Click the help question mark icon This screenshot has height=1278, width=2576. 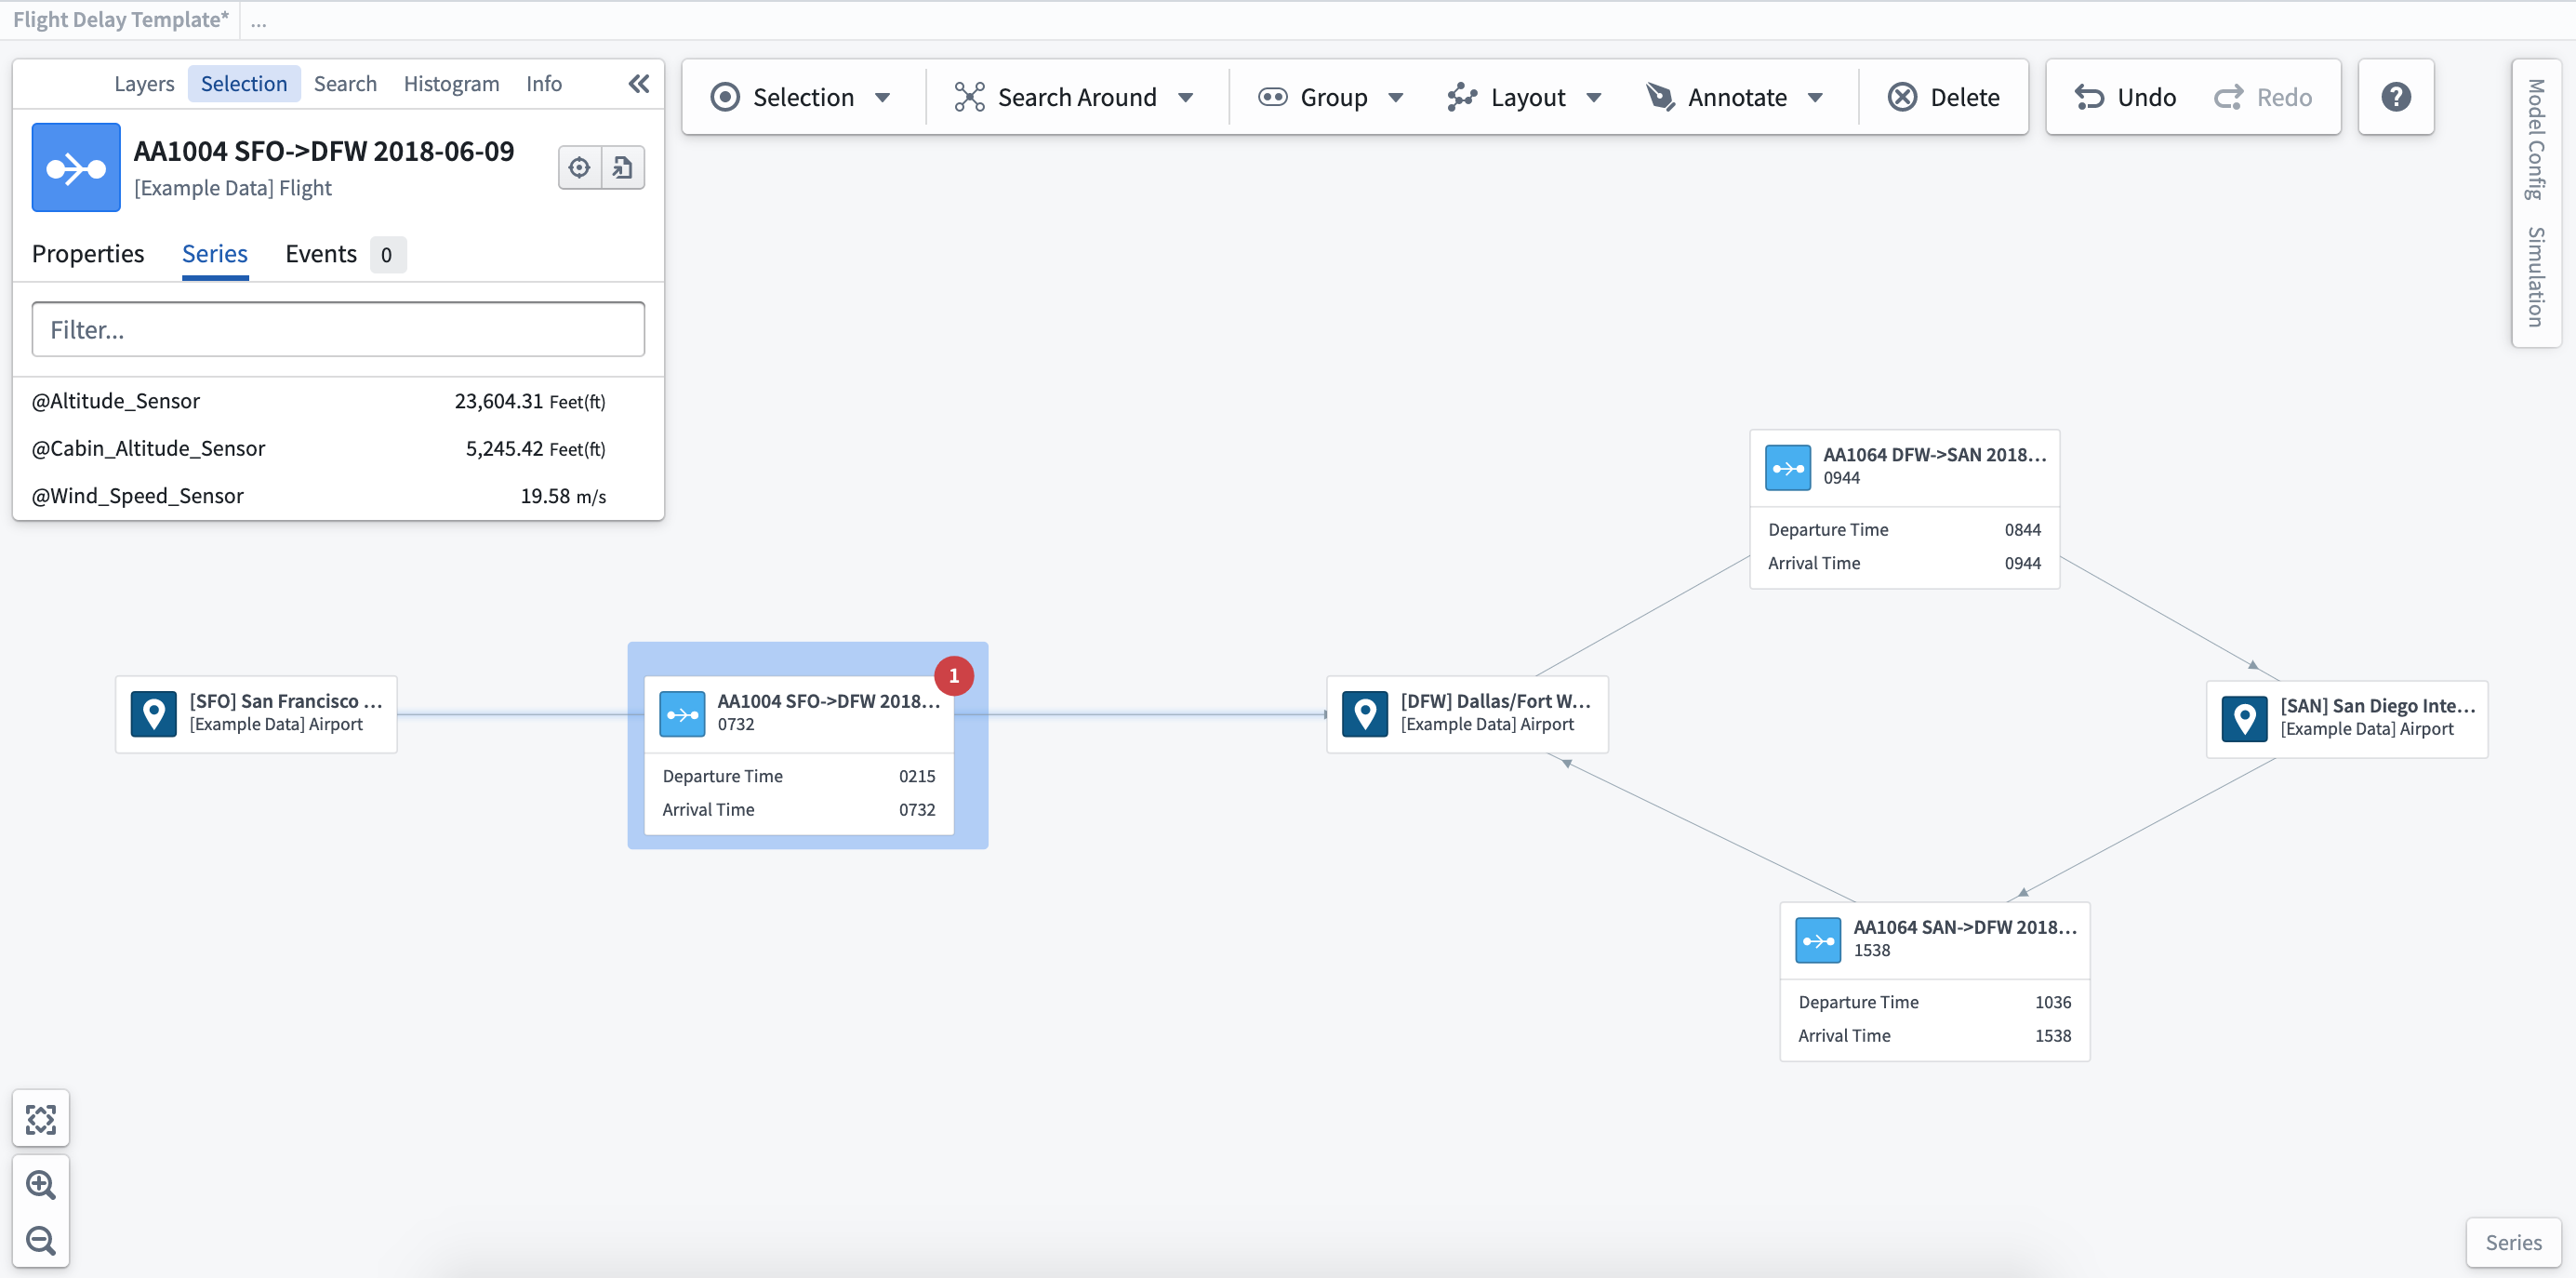point(2396,97)
